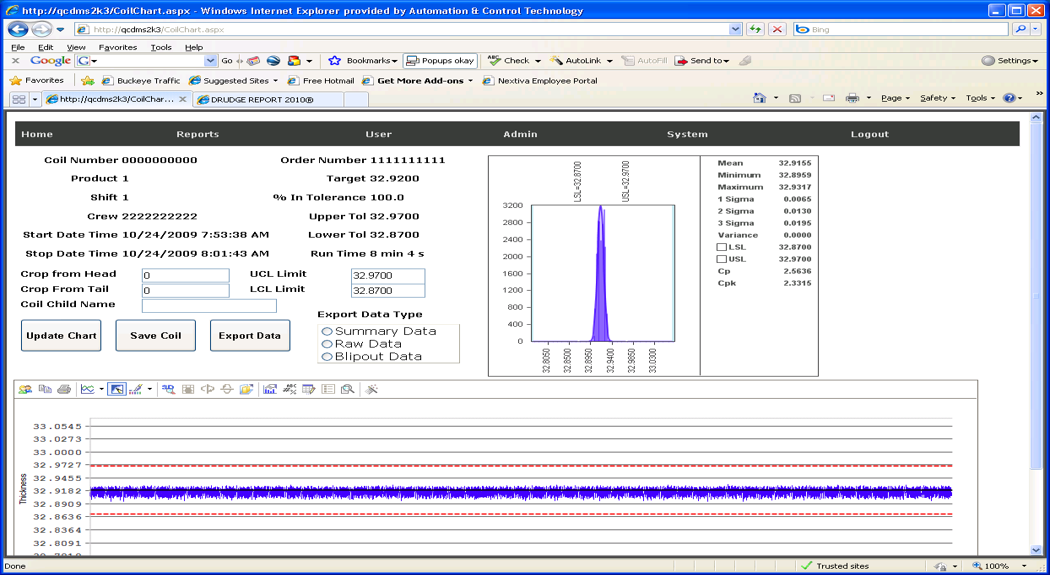
Task: Open the chart gallery type dropdown arrow
Action: click(101, 389)
